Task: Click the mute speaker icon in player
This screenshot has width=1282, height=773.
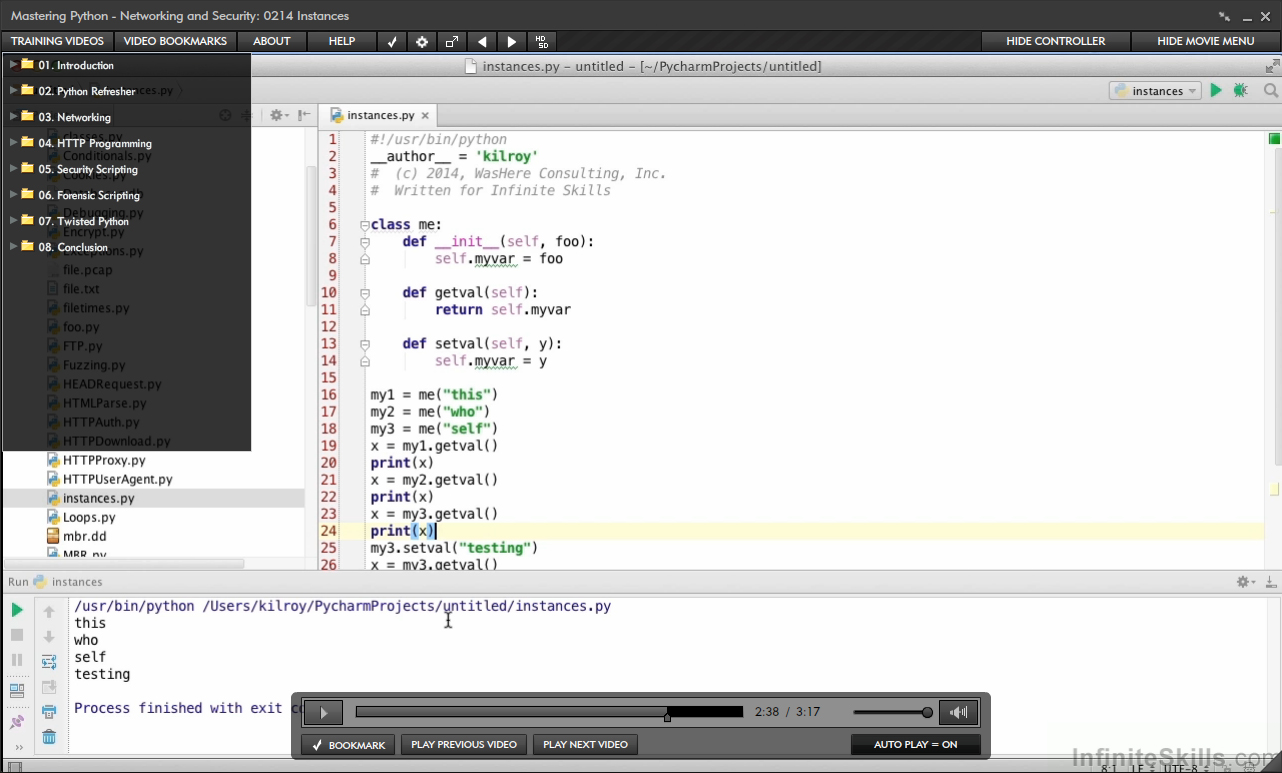Action: pyautogui.click(x=959, y=712)
